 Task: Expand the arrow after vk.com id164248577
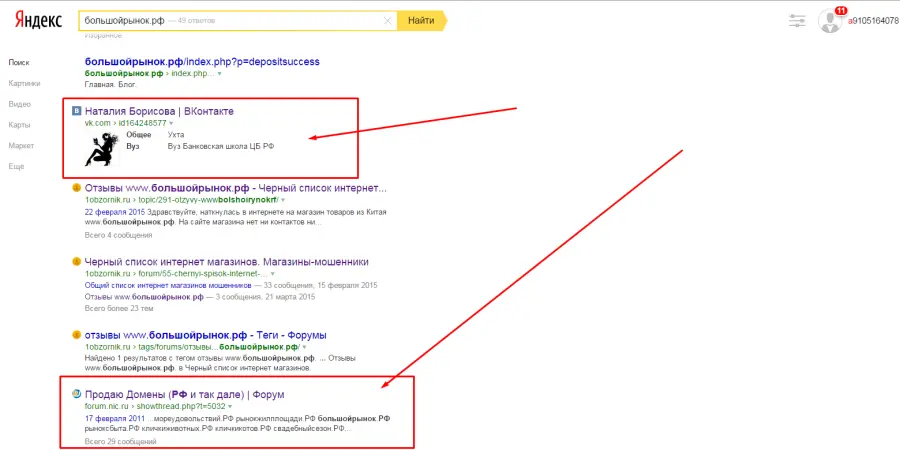coord(171,123)
